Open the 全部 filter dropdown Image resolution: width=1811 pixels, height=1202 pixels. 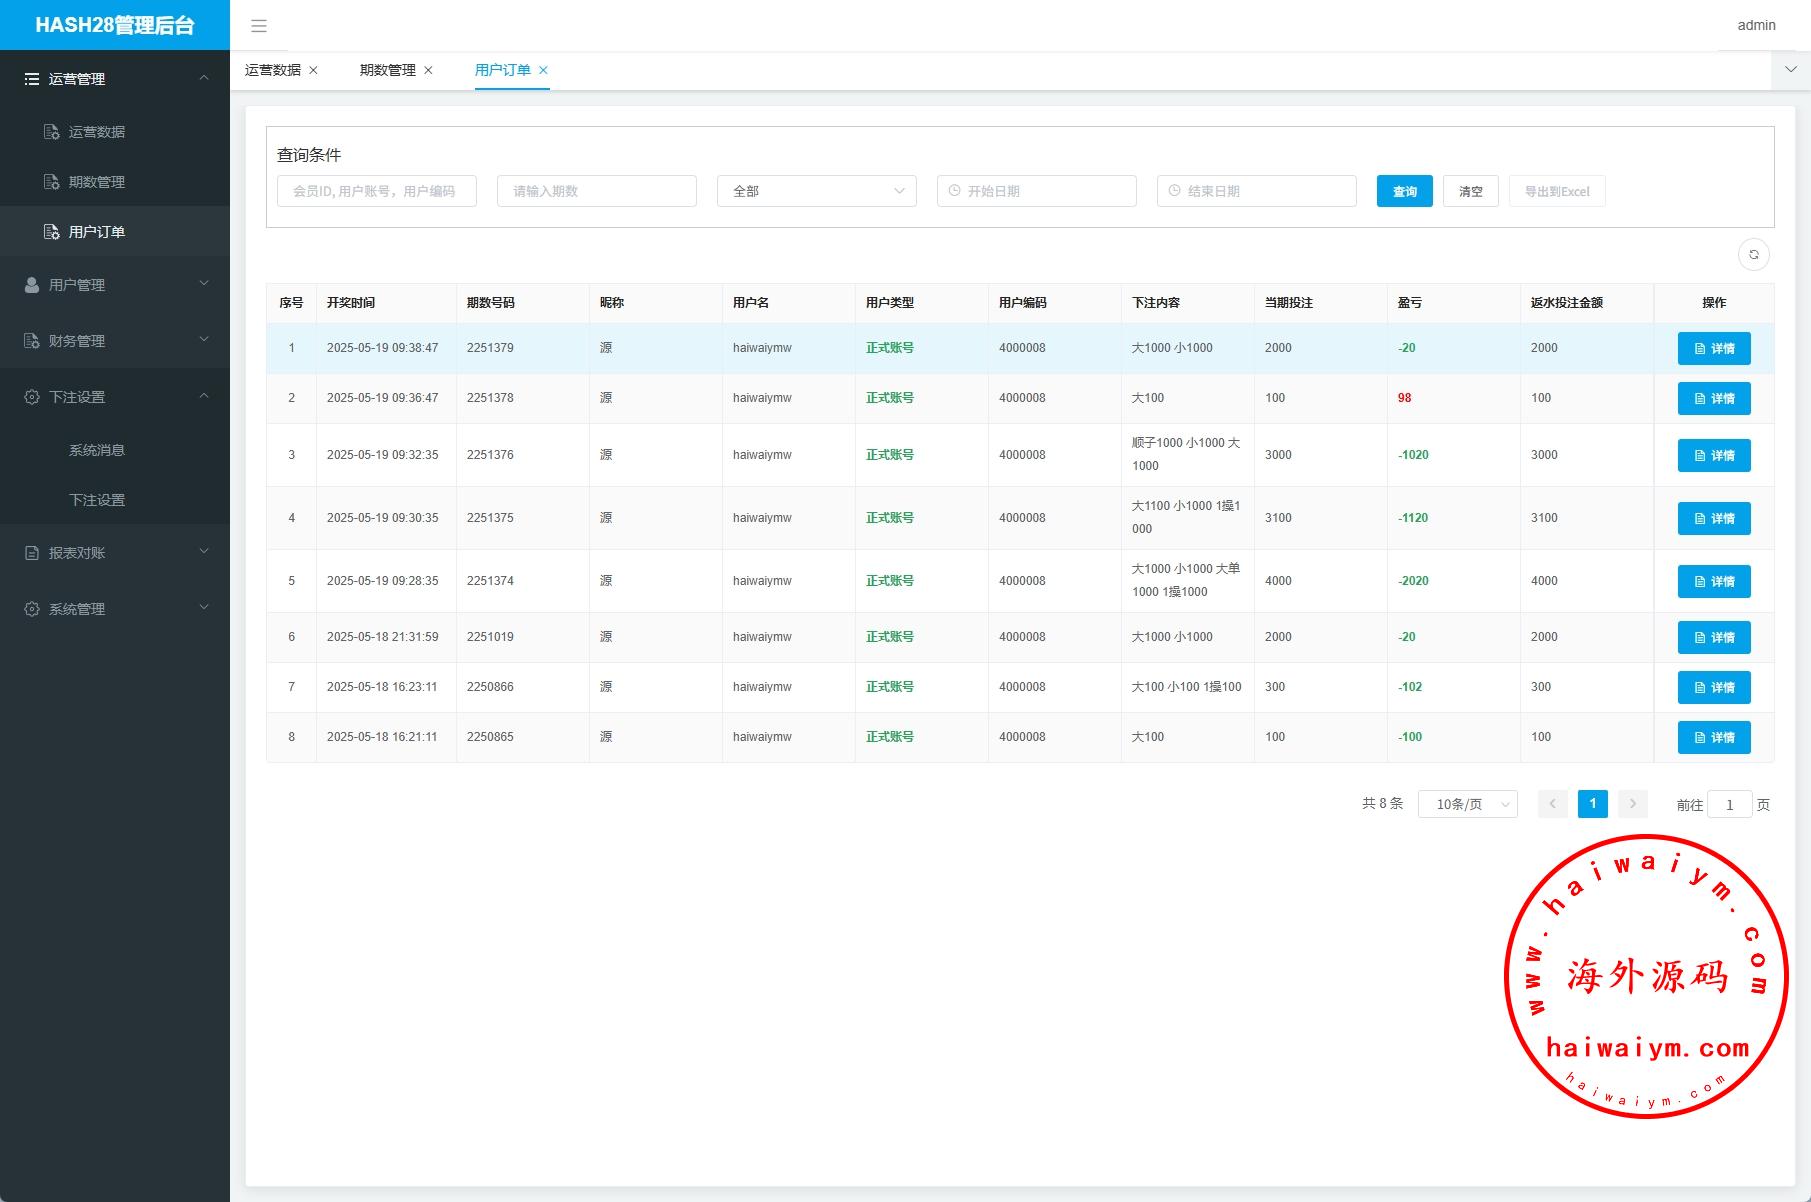tap(816, 191)
